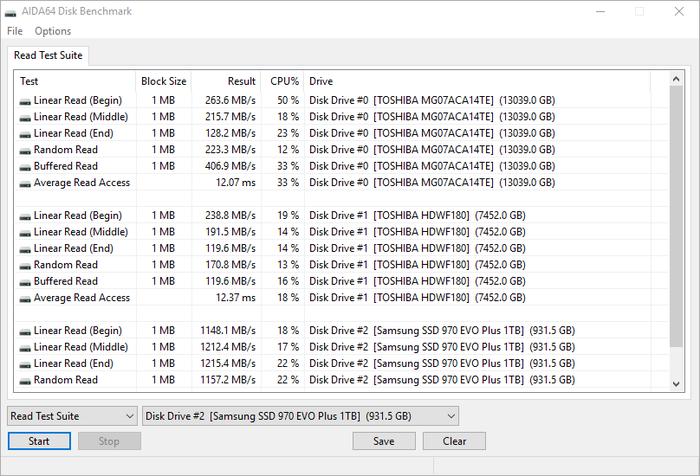Click drive icon of Disk #2 Linear Read (Begin)
The width and height of the screenshot is (700, 476).
[25, 332]
